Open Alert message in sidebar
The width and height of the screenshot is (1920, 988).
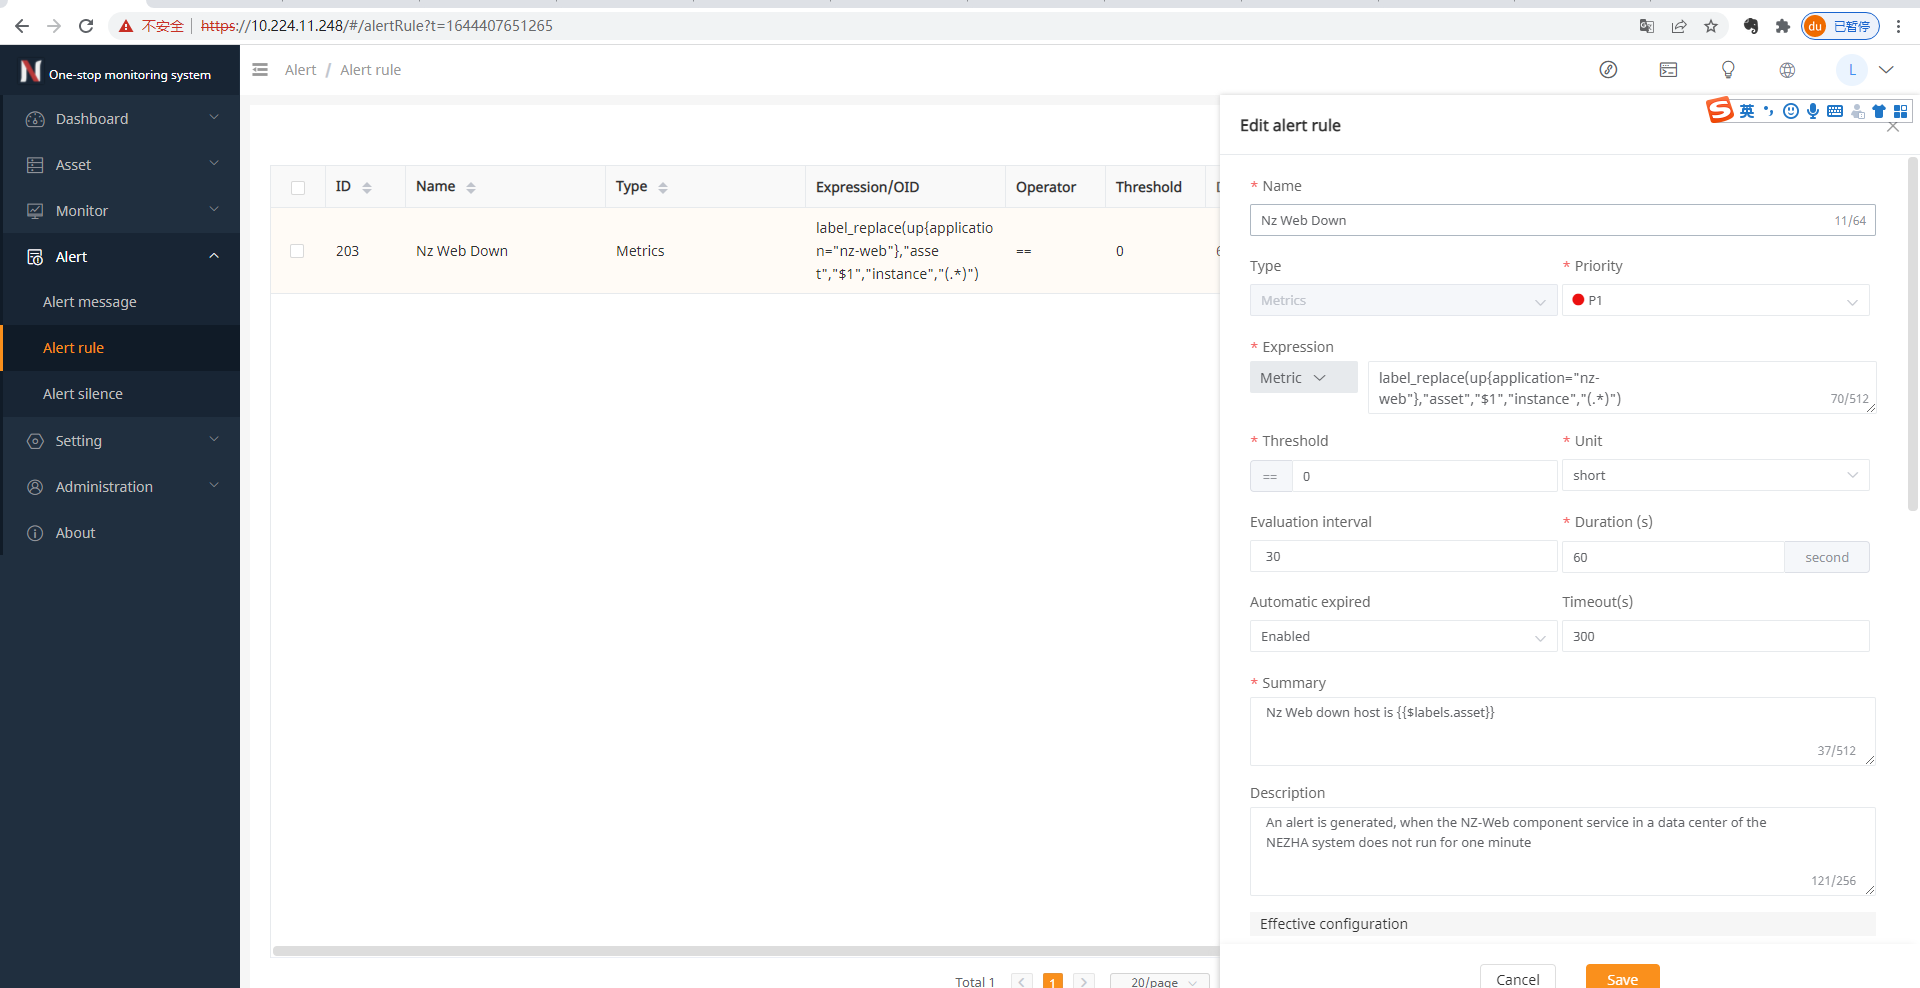[90, 302]
